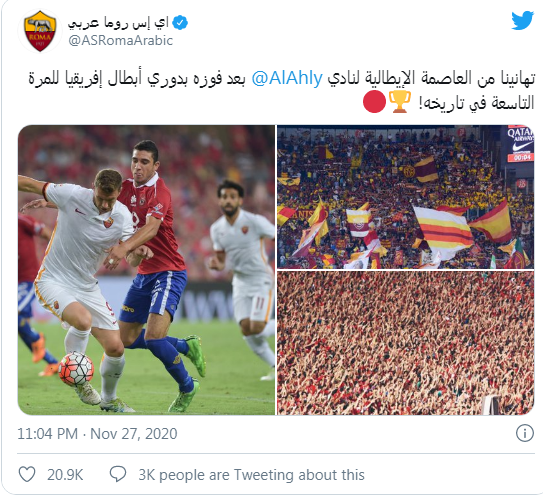Open the Roma fans flags photo

click(406, 197)
